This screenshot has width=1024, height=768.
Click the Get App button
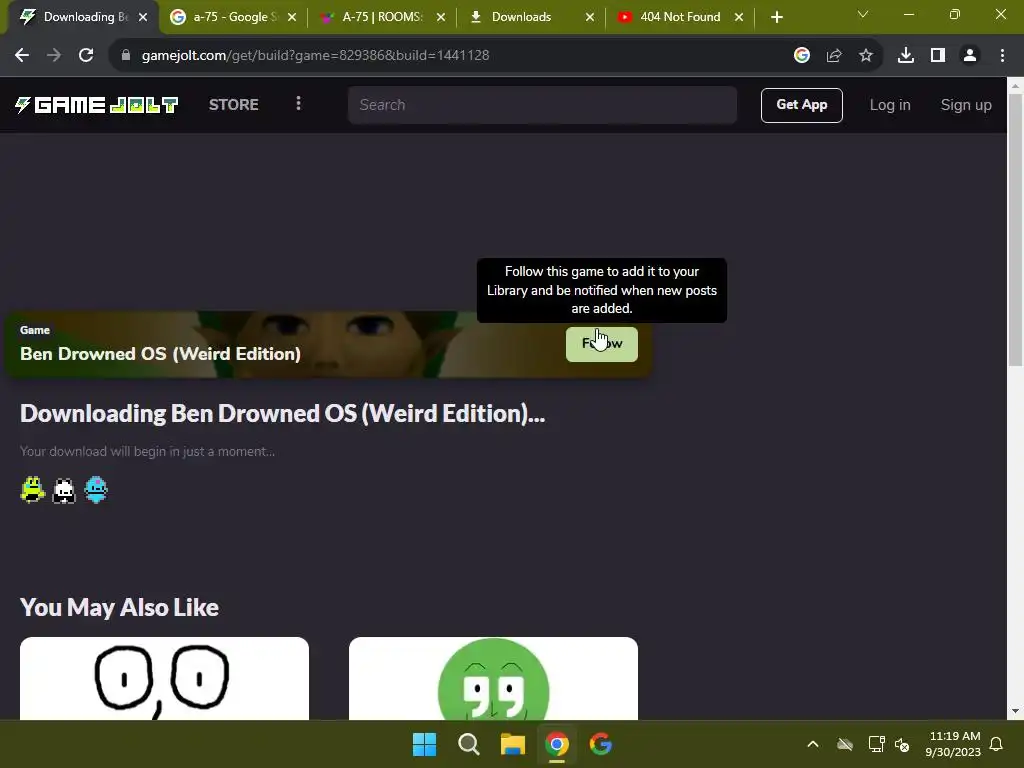pyautogui.click(x=801, y=105)
